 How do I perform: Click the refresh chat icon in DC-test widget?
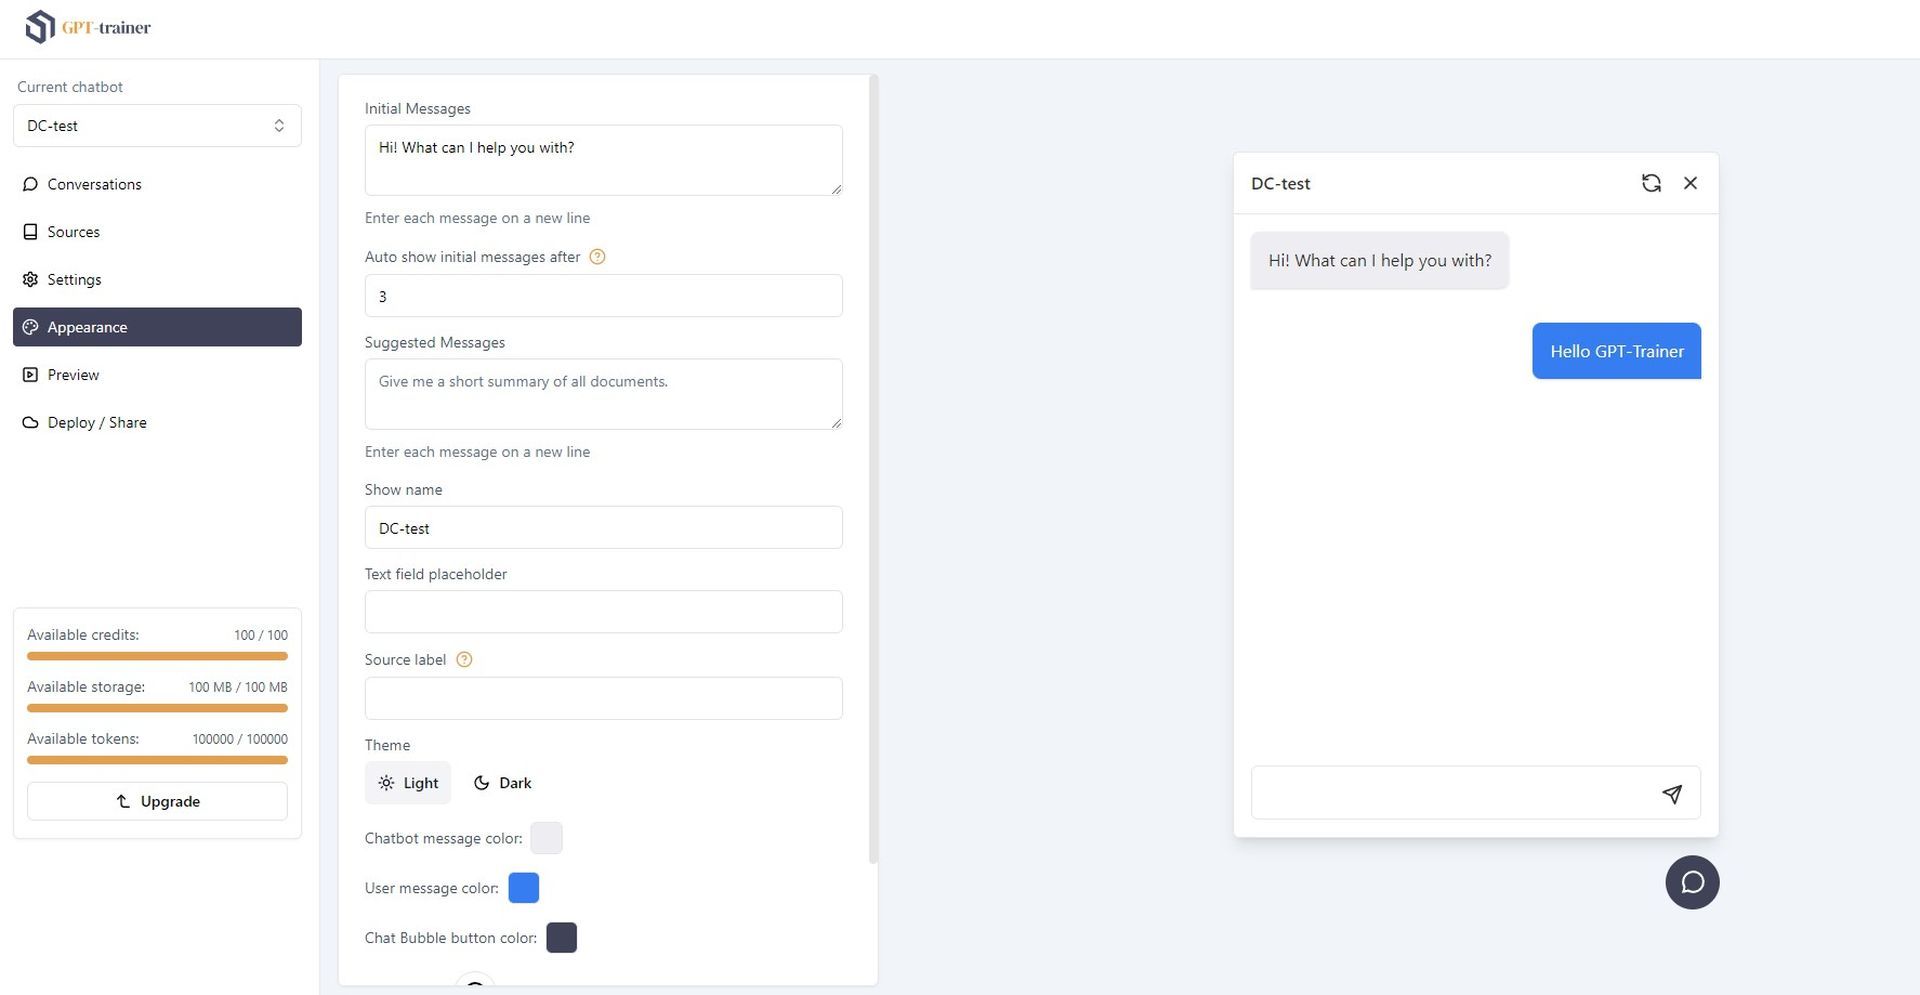point(1651,183)
